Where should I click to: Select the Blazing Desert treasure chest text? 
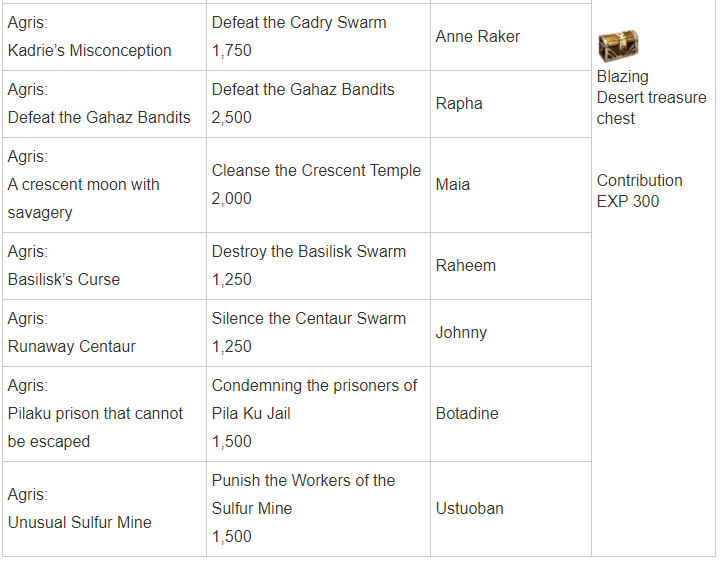pos(651,97)
